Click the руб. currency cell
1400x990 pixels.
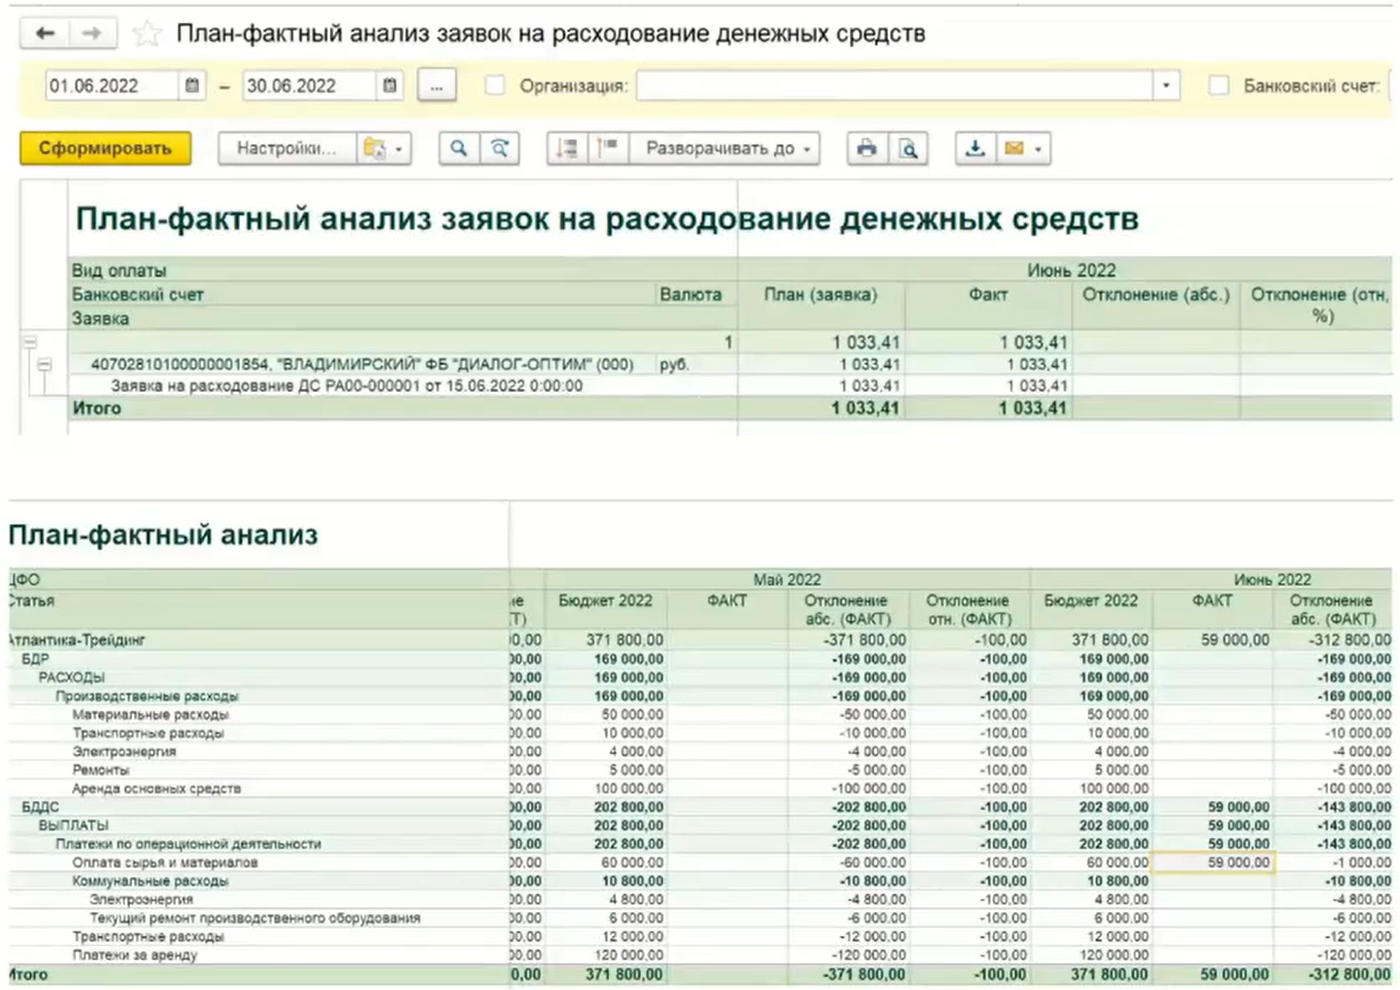click(x=674, y=365)
